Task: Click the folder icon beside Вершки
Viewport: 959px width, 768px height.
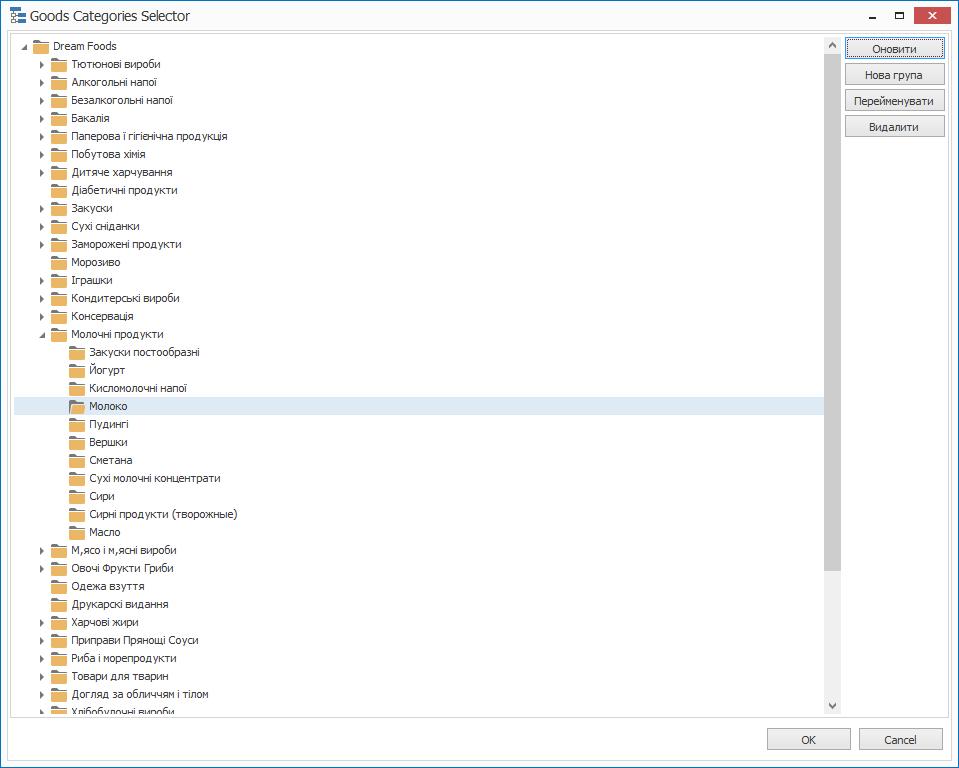Action: (77, 443)
